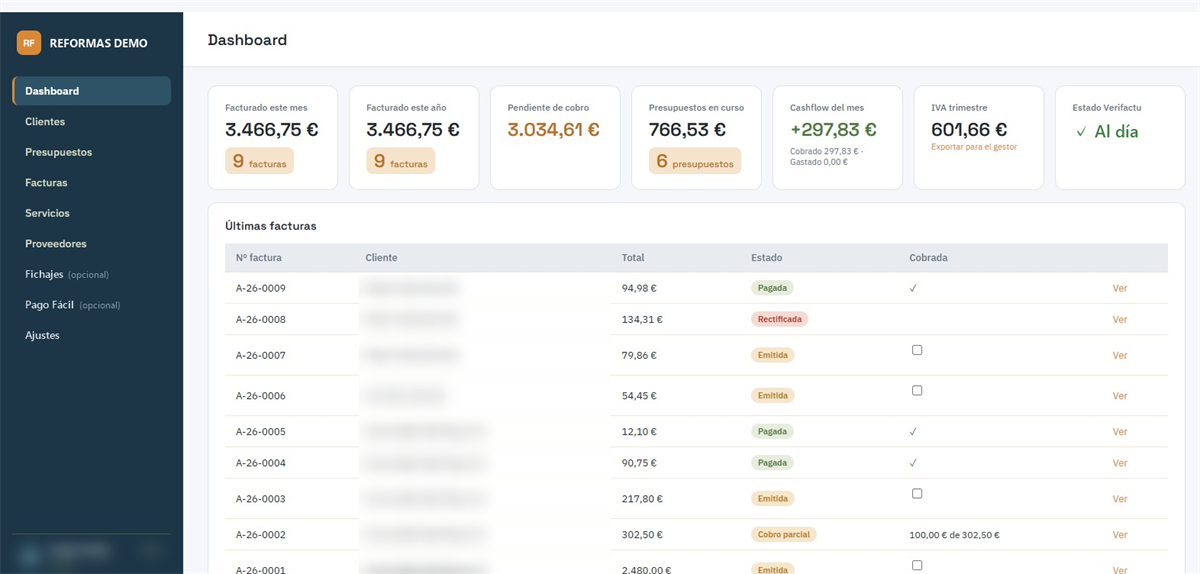This screenshot has width=1200, height=574.
Task: Click the orange RF logo icon
Action: pyautogui.click(x=29, y=43)
